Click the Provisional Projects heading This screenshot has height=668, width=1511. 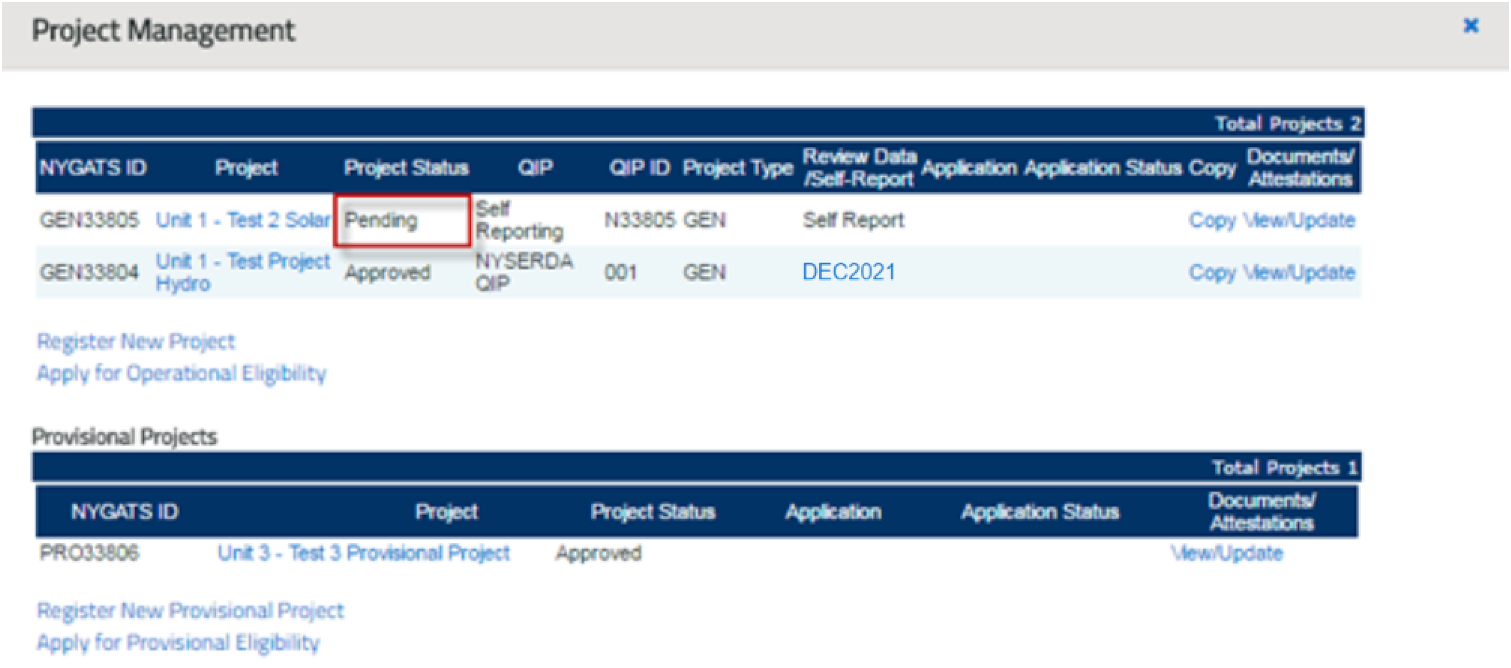pos(124,438)
